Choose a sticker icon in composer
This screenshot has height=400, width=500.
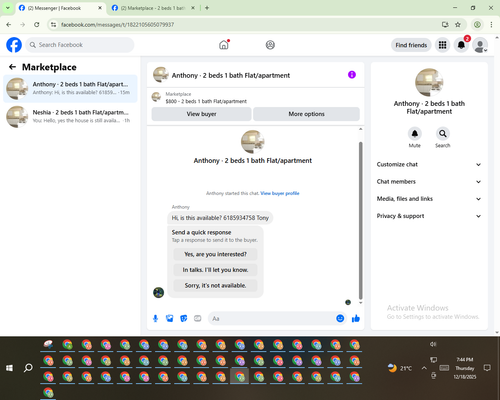point(184,319)
